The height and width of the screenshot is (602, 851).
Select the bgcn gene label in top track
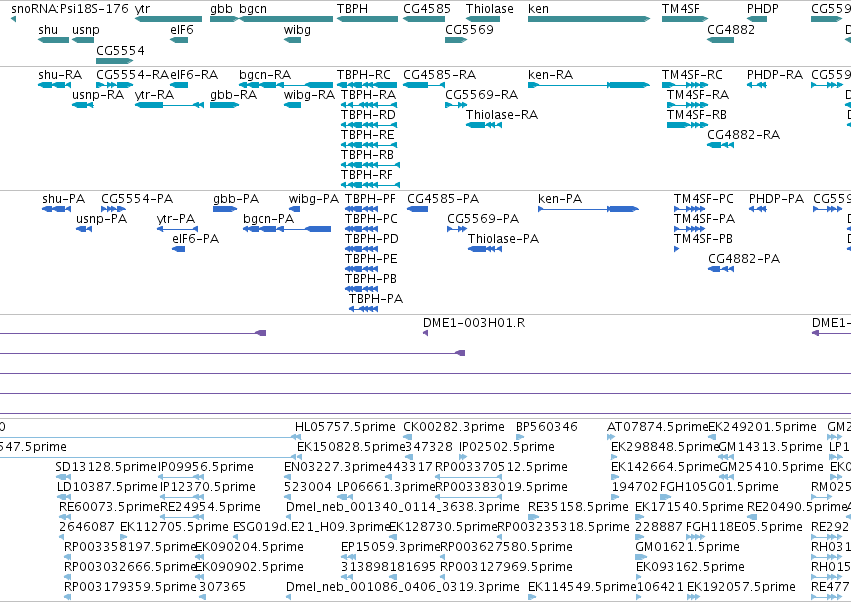253,9
